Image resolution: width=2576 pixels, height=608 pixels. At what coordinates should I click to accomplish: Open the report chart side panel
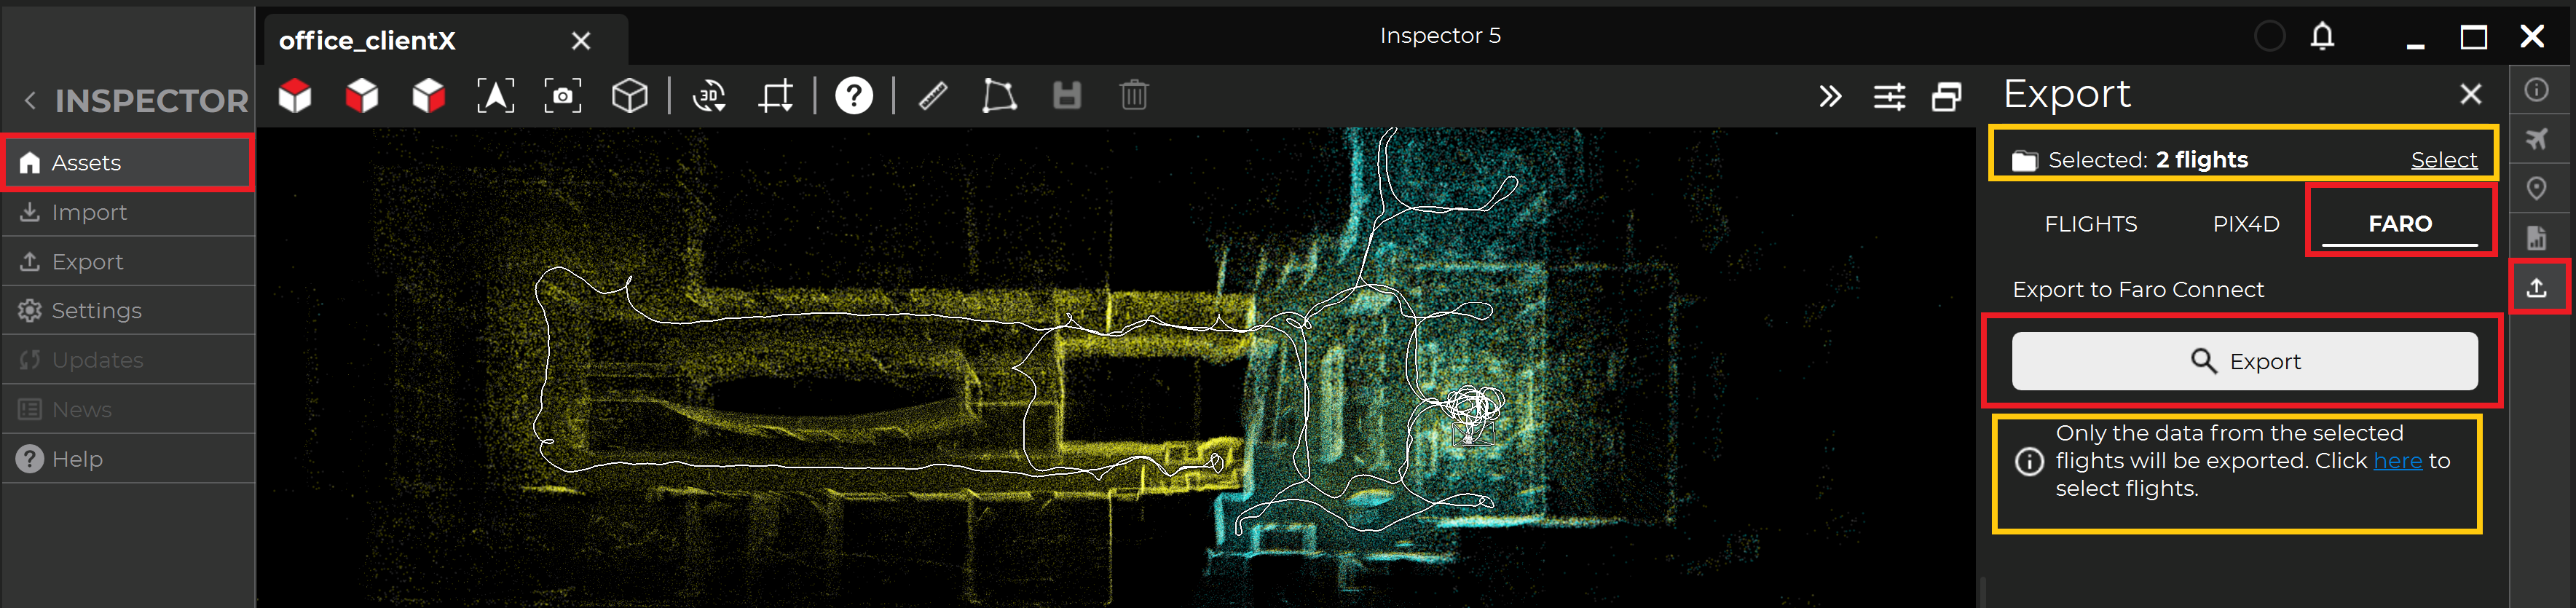pyautogui.click(x=2537, y=238)
